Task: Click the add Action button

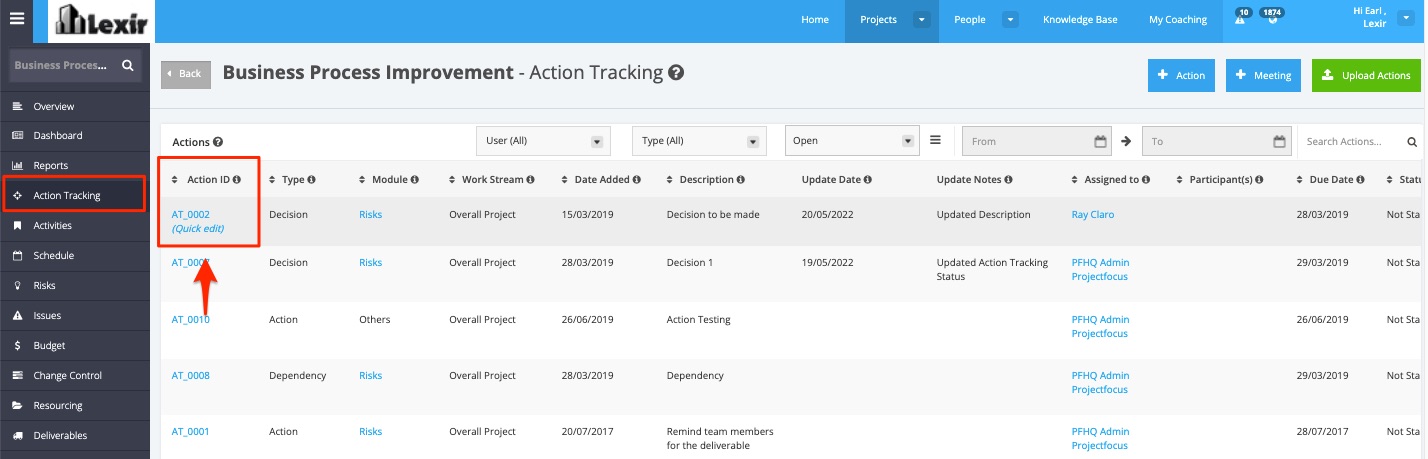Action: (x=1181, y=75)
